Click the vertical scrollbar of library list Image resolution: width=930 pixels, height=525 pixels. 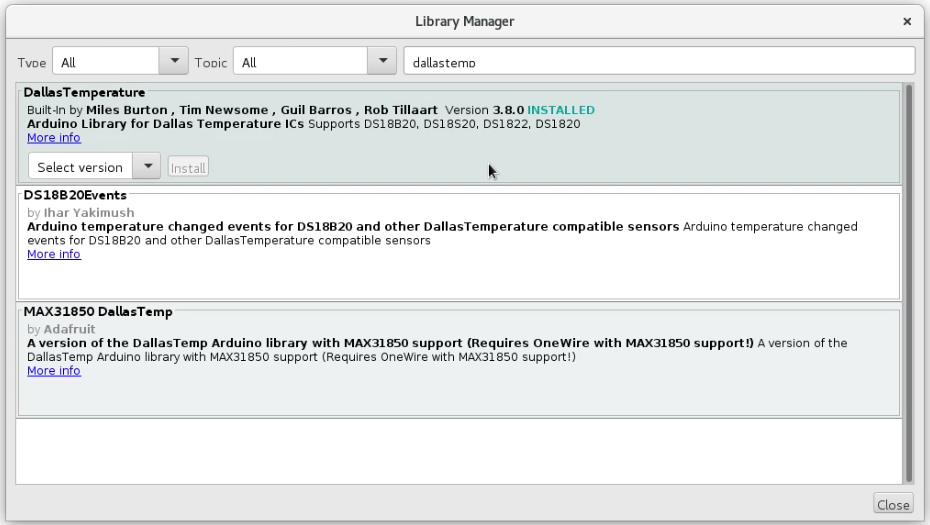point(908,280)
